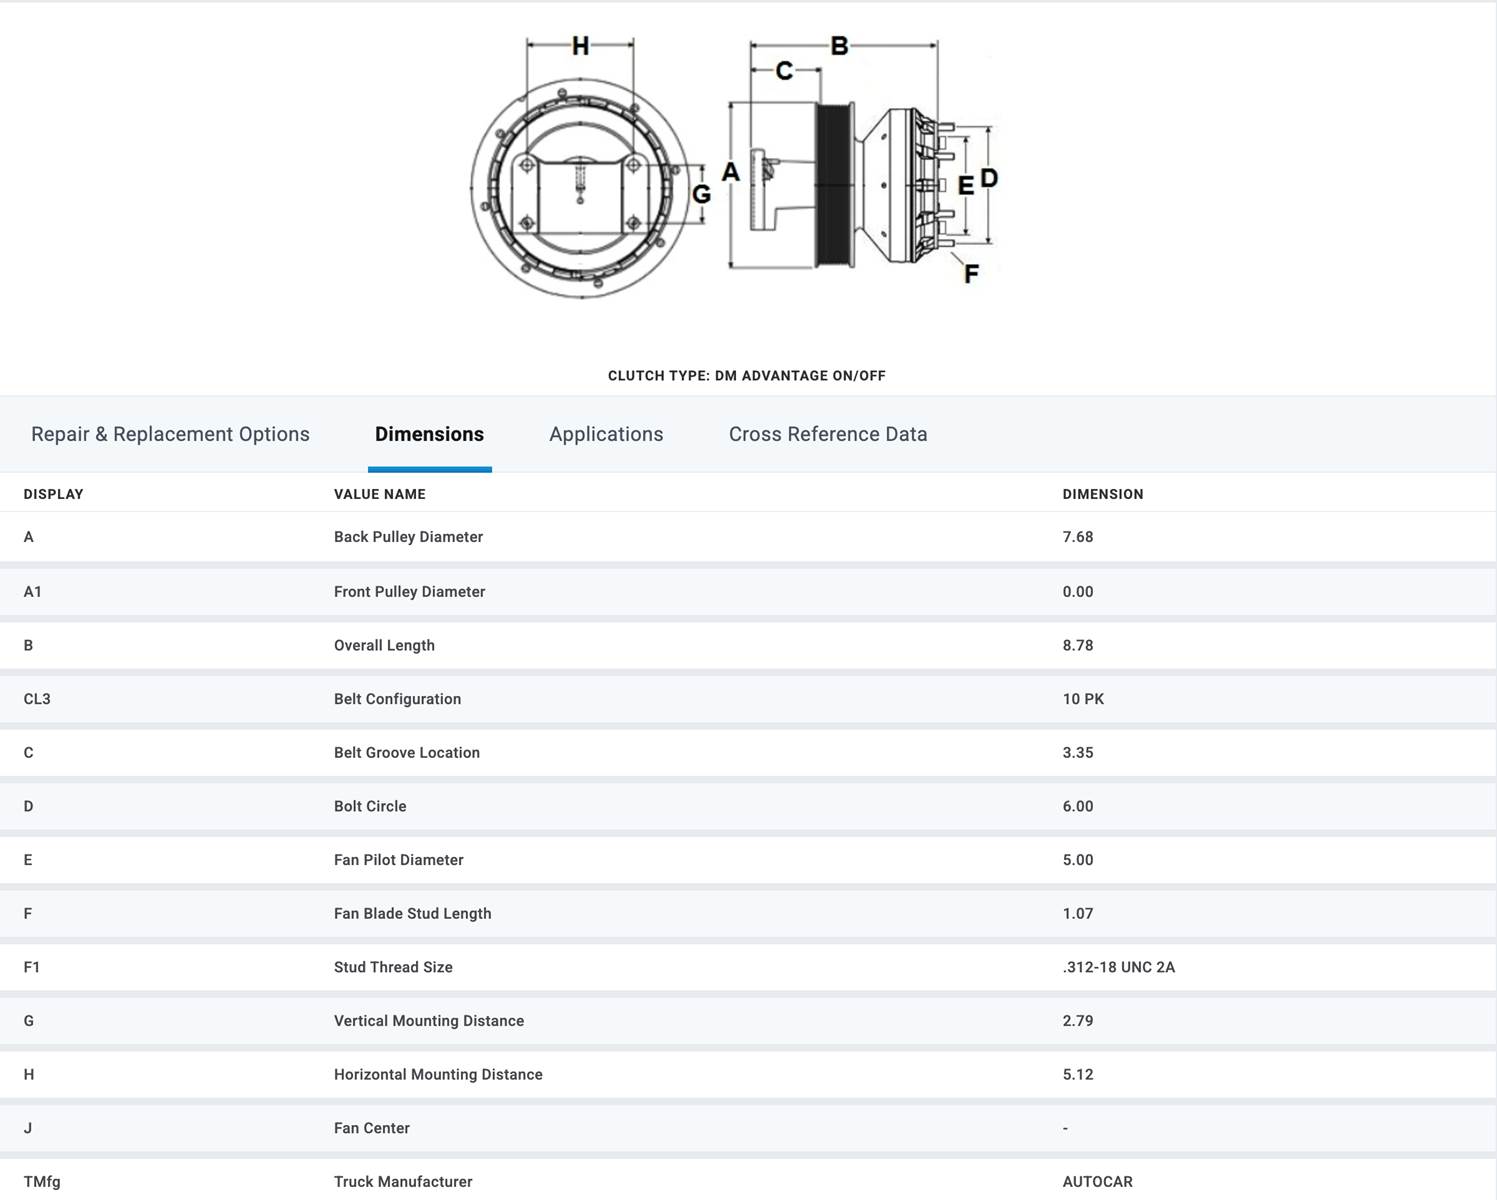Click the DISPLAY column header

[54, 494]
